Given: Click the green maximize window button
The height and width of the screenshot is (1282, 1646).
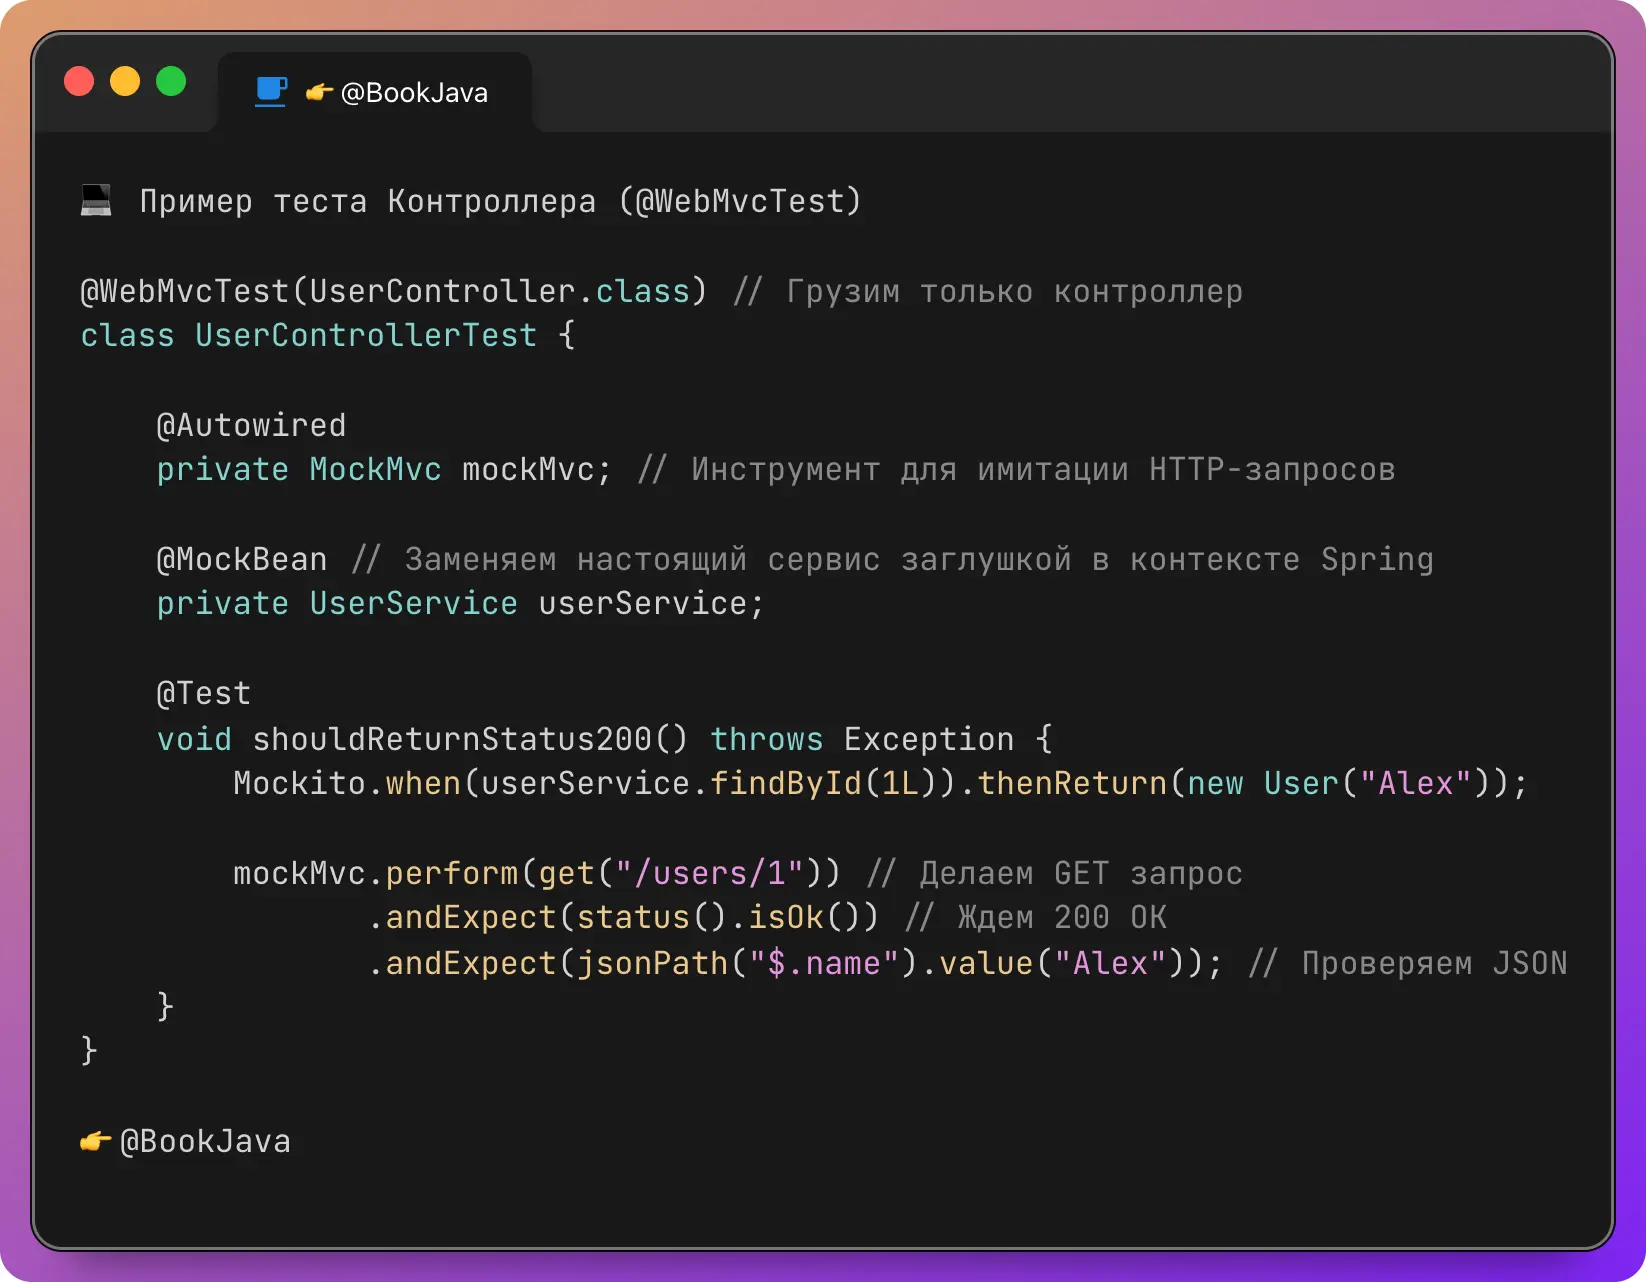Looking at the screenshot, I should coord(171,81).
